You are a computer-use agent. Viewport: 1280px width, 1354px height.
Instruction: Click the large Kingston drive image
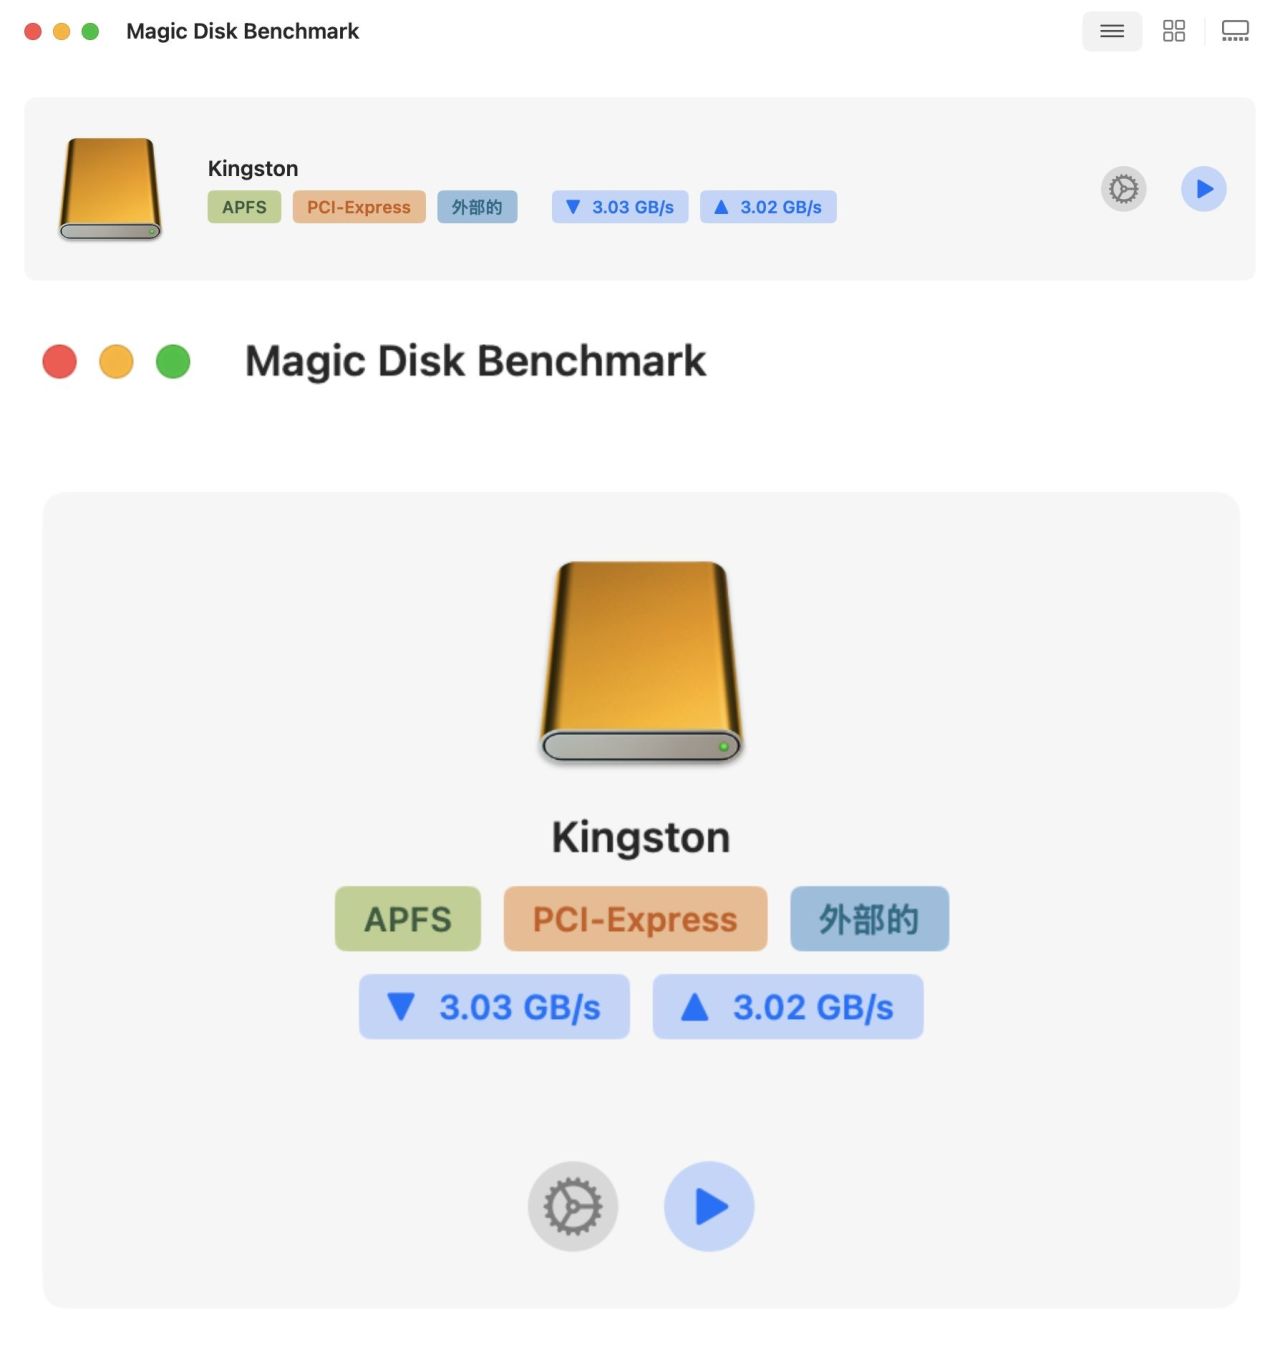641,661
